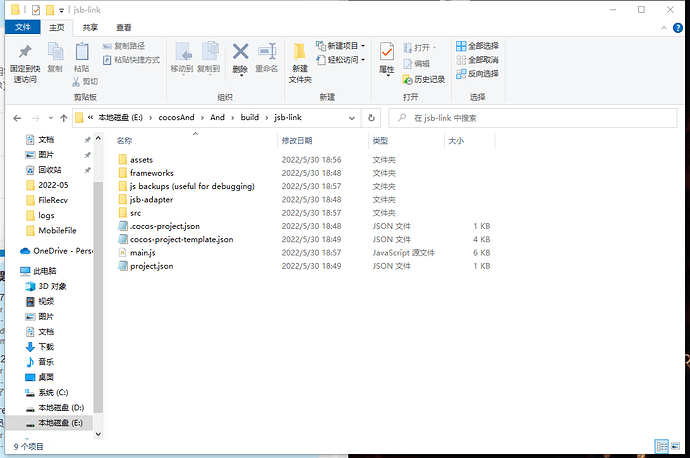690x458 pixels.
Task: Click the Properties (属性) checkmark icon
Action: pos(386,53)
